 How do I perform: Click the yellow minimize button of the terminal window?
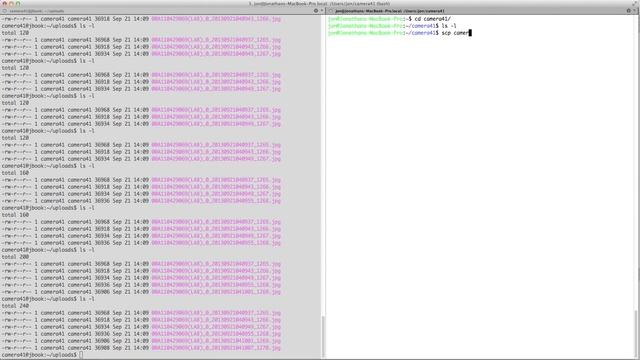click(x=11, y=4)
